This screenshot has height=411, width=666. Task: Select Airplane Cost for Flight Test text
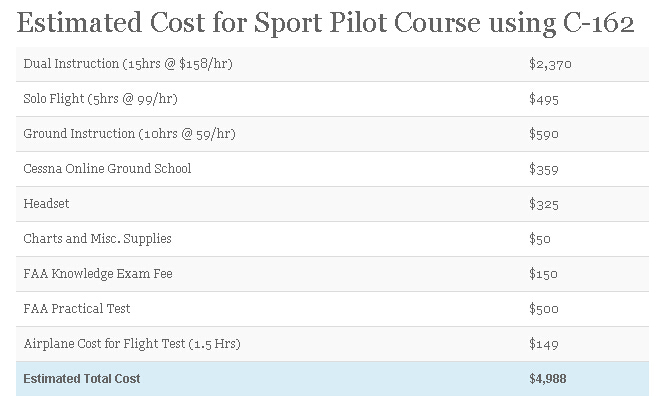tap(132, 343)
